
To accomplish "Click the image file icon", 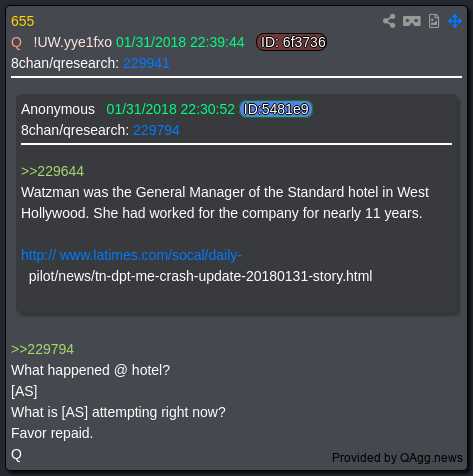I will coord(434,21).
